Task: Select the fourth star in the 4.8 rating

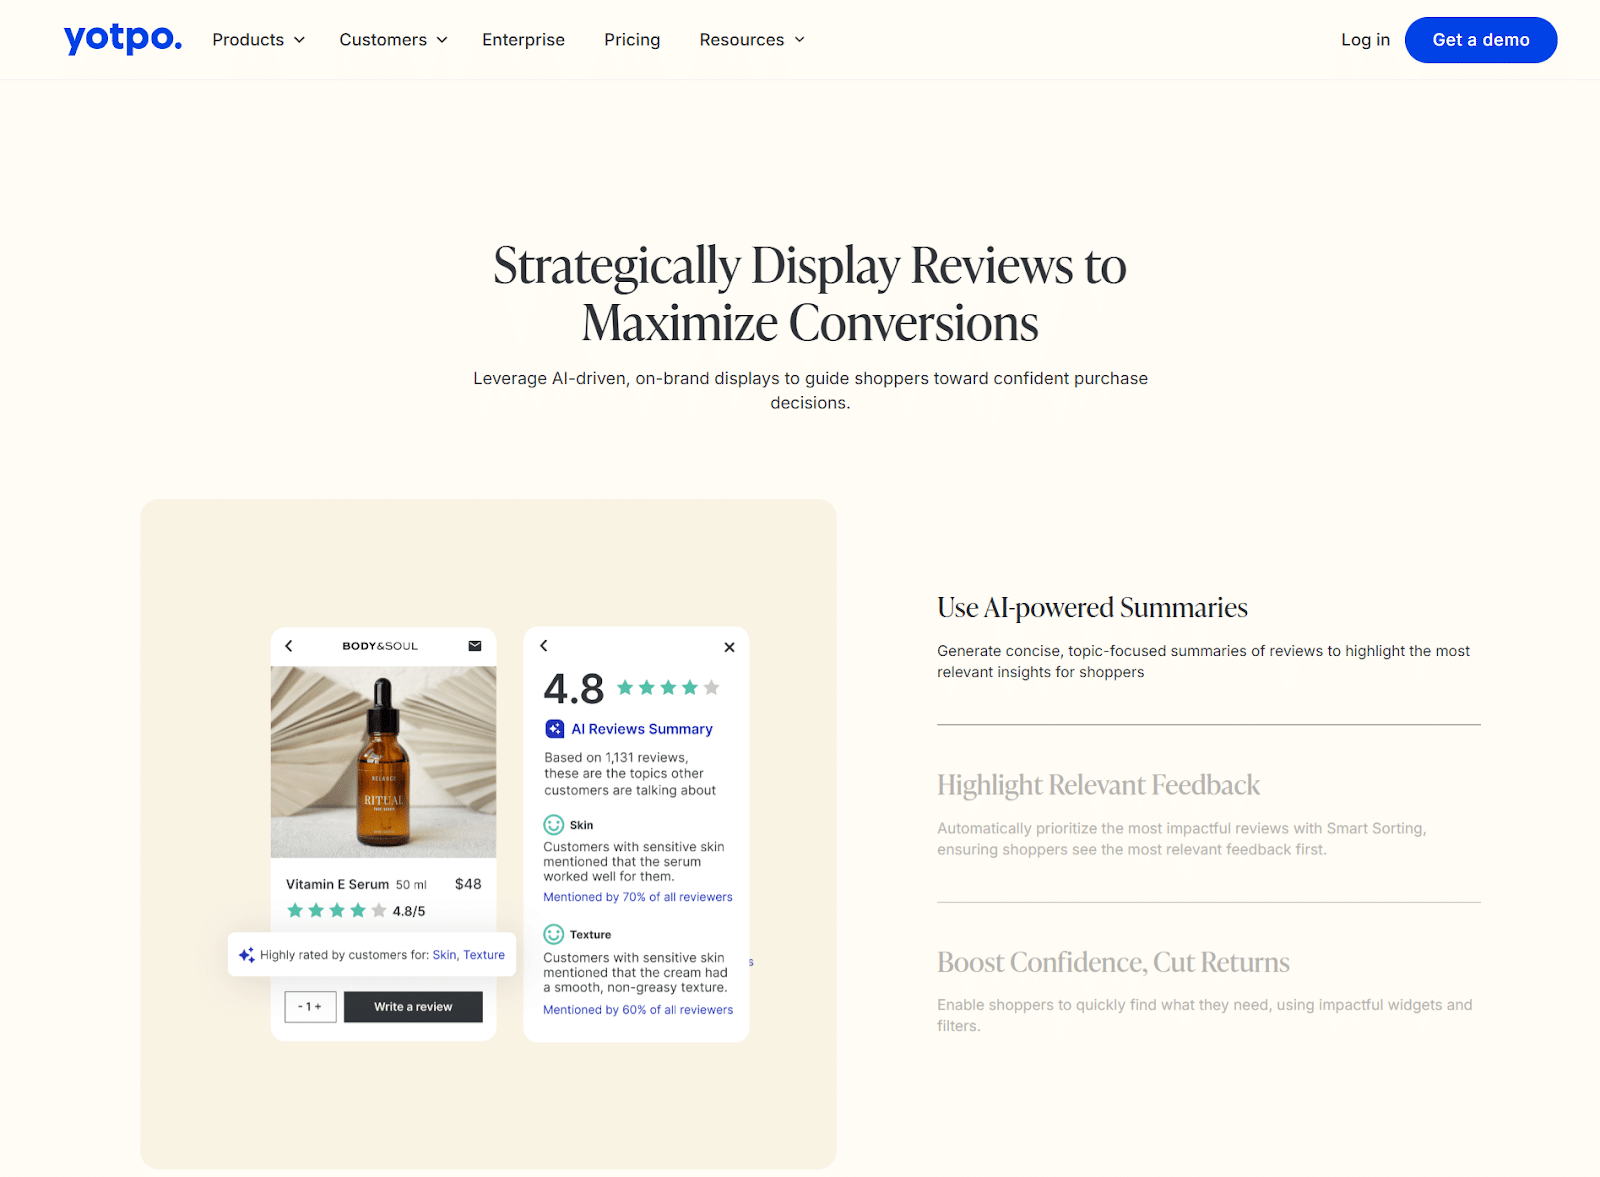Action: click(688, 687)
